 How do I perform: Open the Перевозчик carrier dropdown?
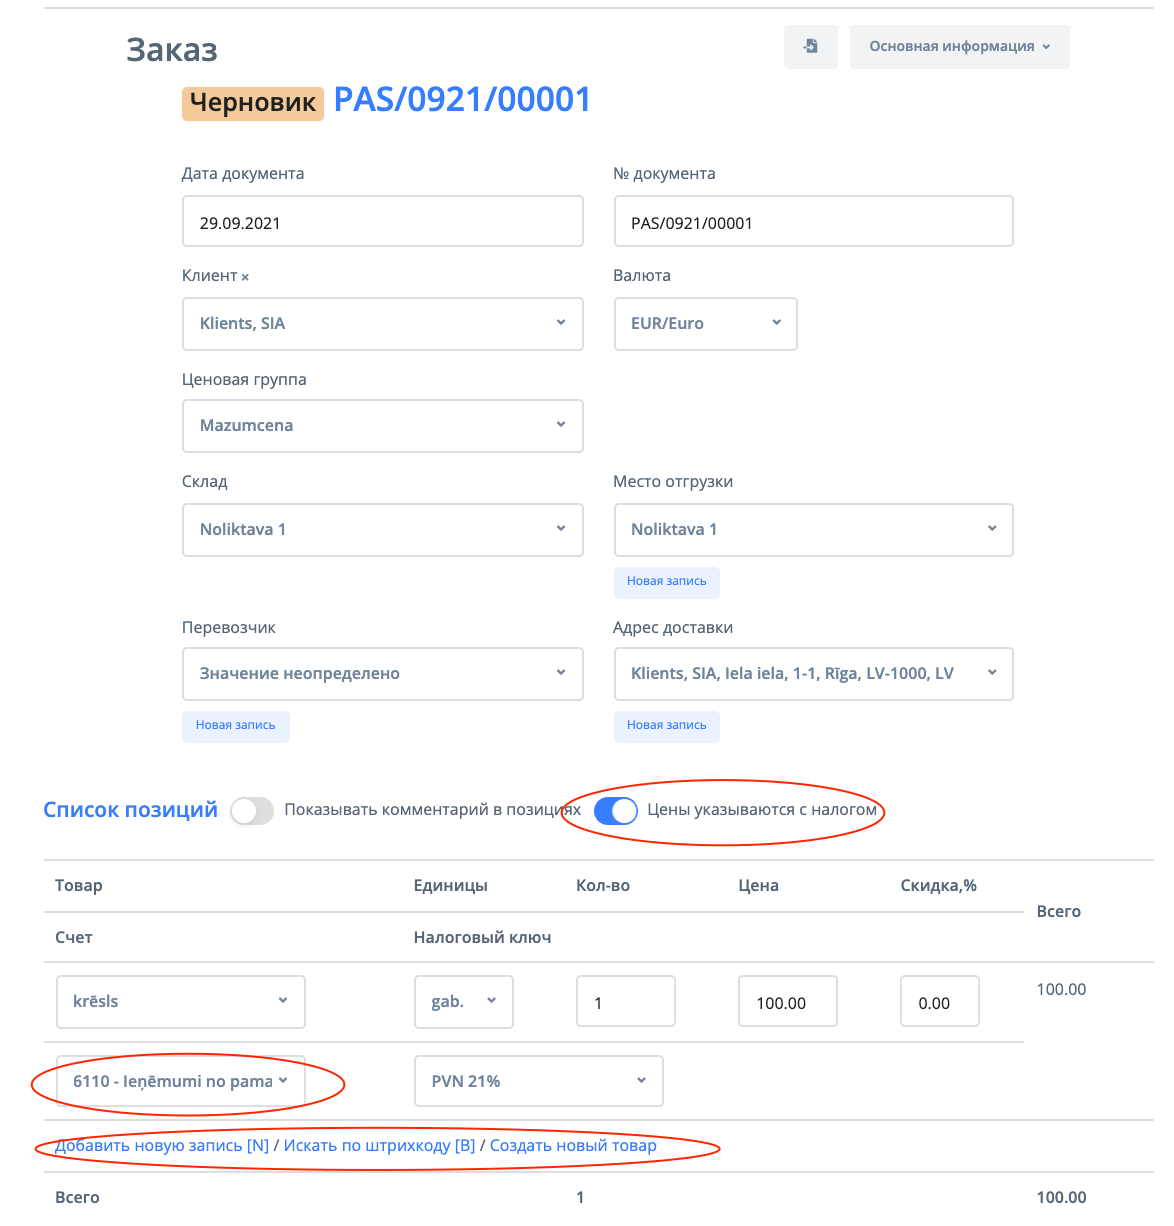tap(382, 674)
